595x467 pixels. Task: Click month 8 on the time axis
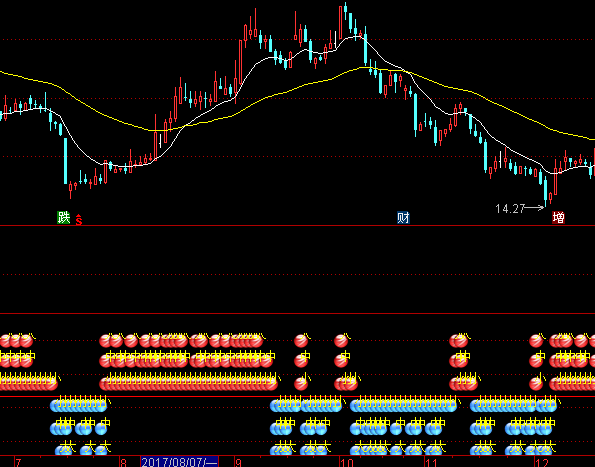[123, 463]
